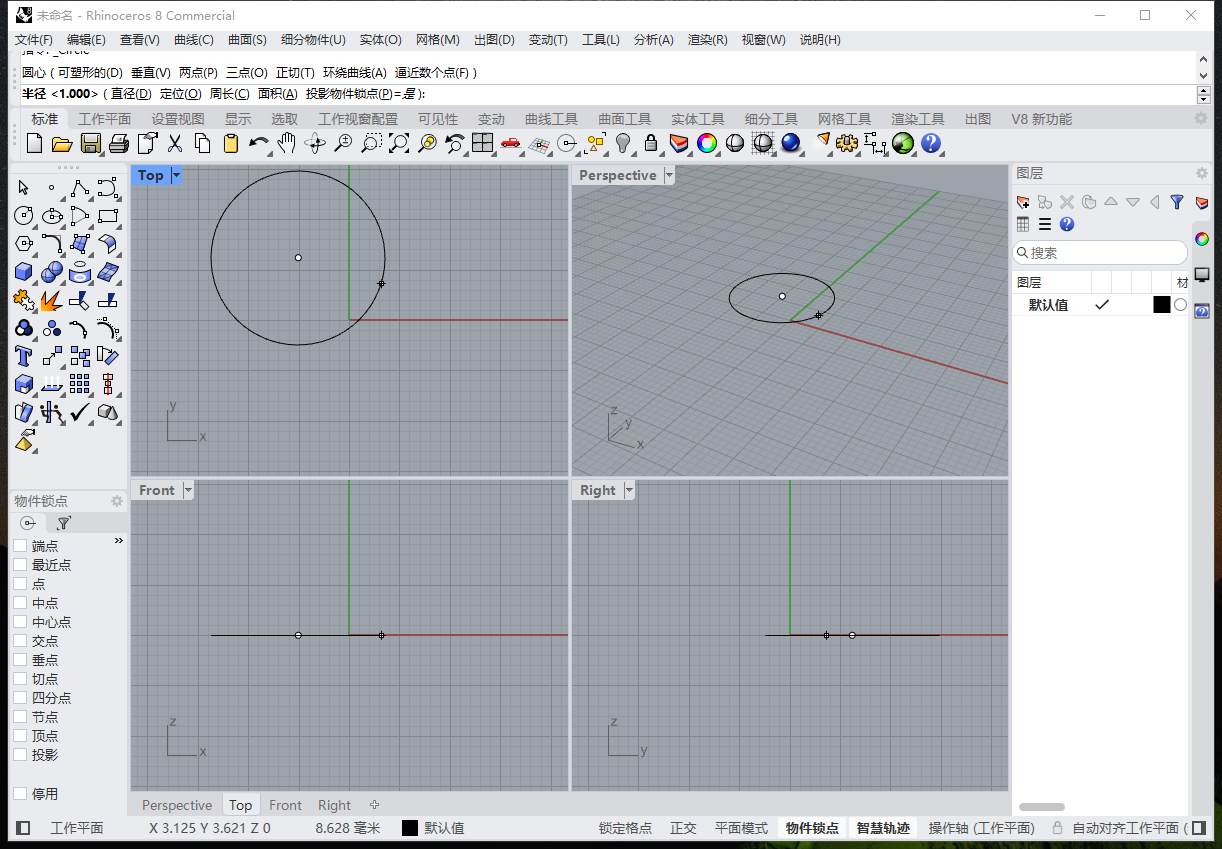The width and height of the screenshot is (1222, 849).
Task: Choose the polyline tool in the sidebar
Action: pyautogui.click(x=80, y=188)
